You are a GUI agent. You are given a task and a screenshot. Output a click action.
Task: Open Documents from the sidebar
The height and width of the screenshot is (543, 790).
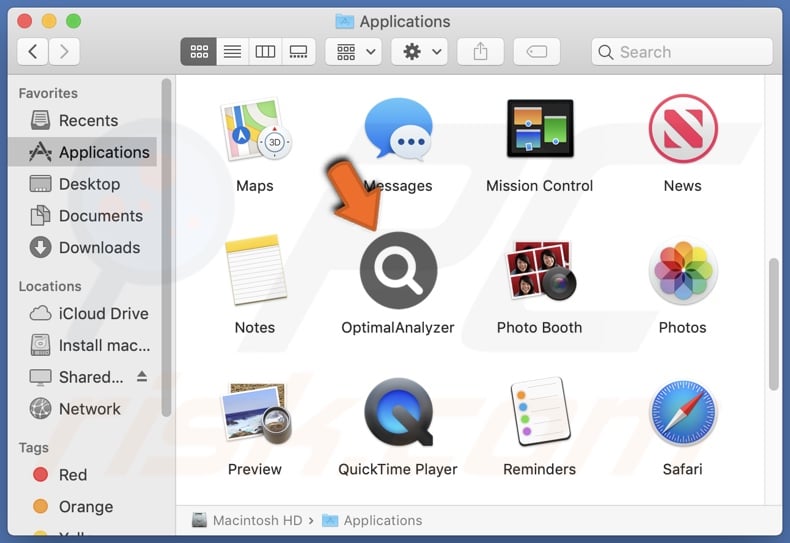[83, 216]
